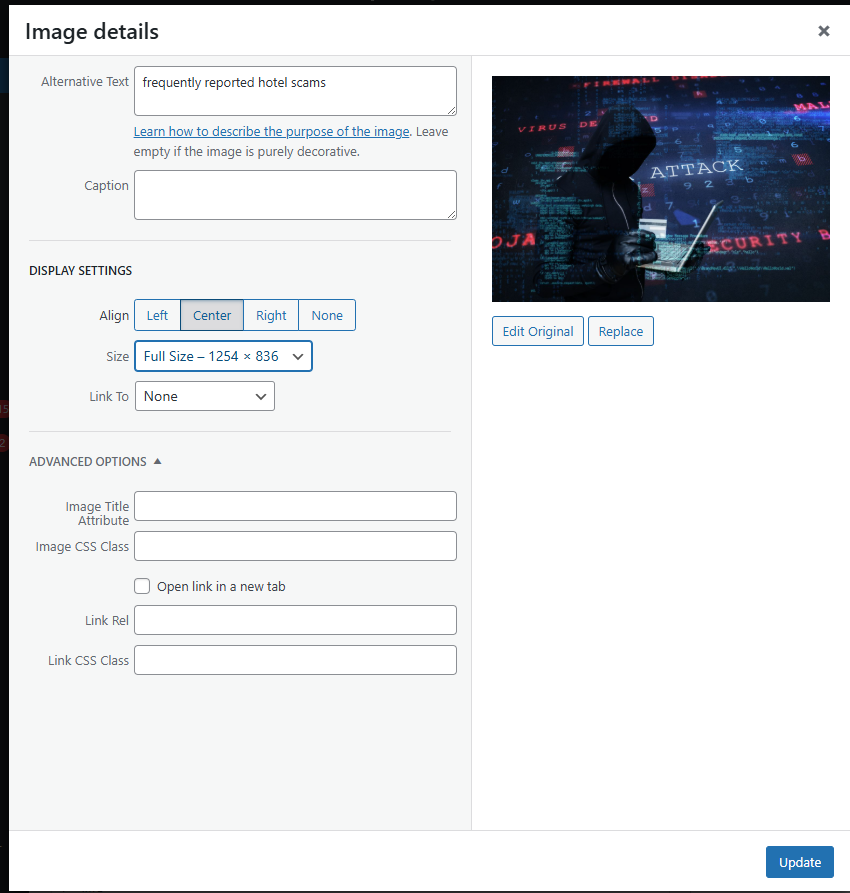The image size is (850, 893).
Task: Open the Size dropdown
Action: 223,356
